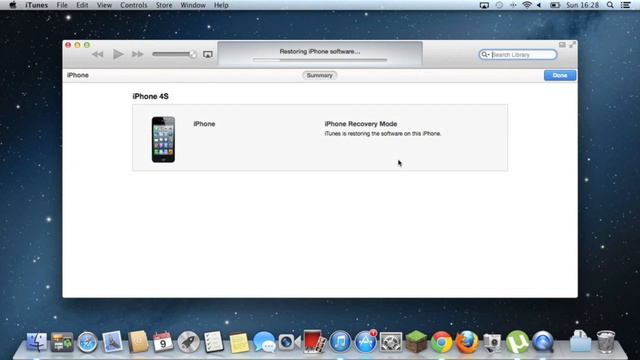Open the iTunes menu
The image size is (640, 360).
pyautogui.click(x=36, y=5)
